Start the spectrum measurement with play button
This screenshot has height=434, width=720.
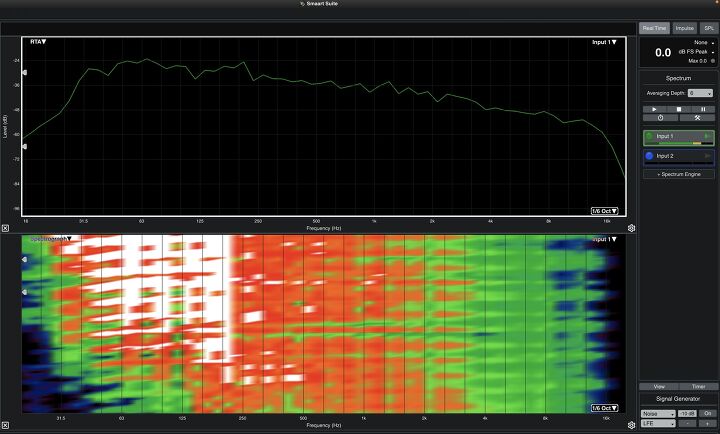(x=654, y=108)
